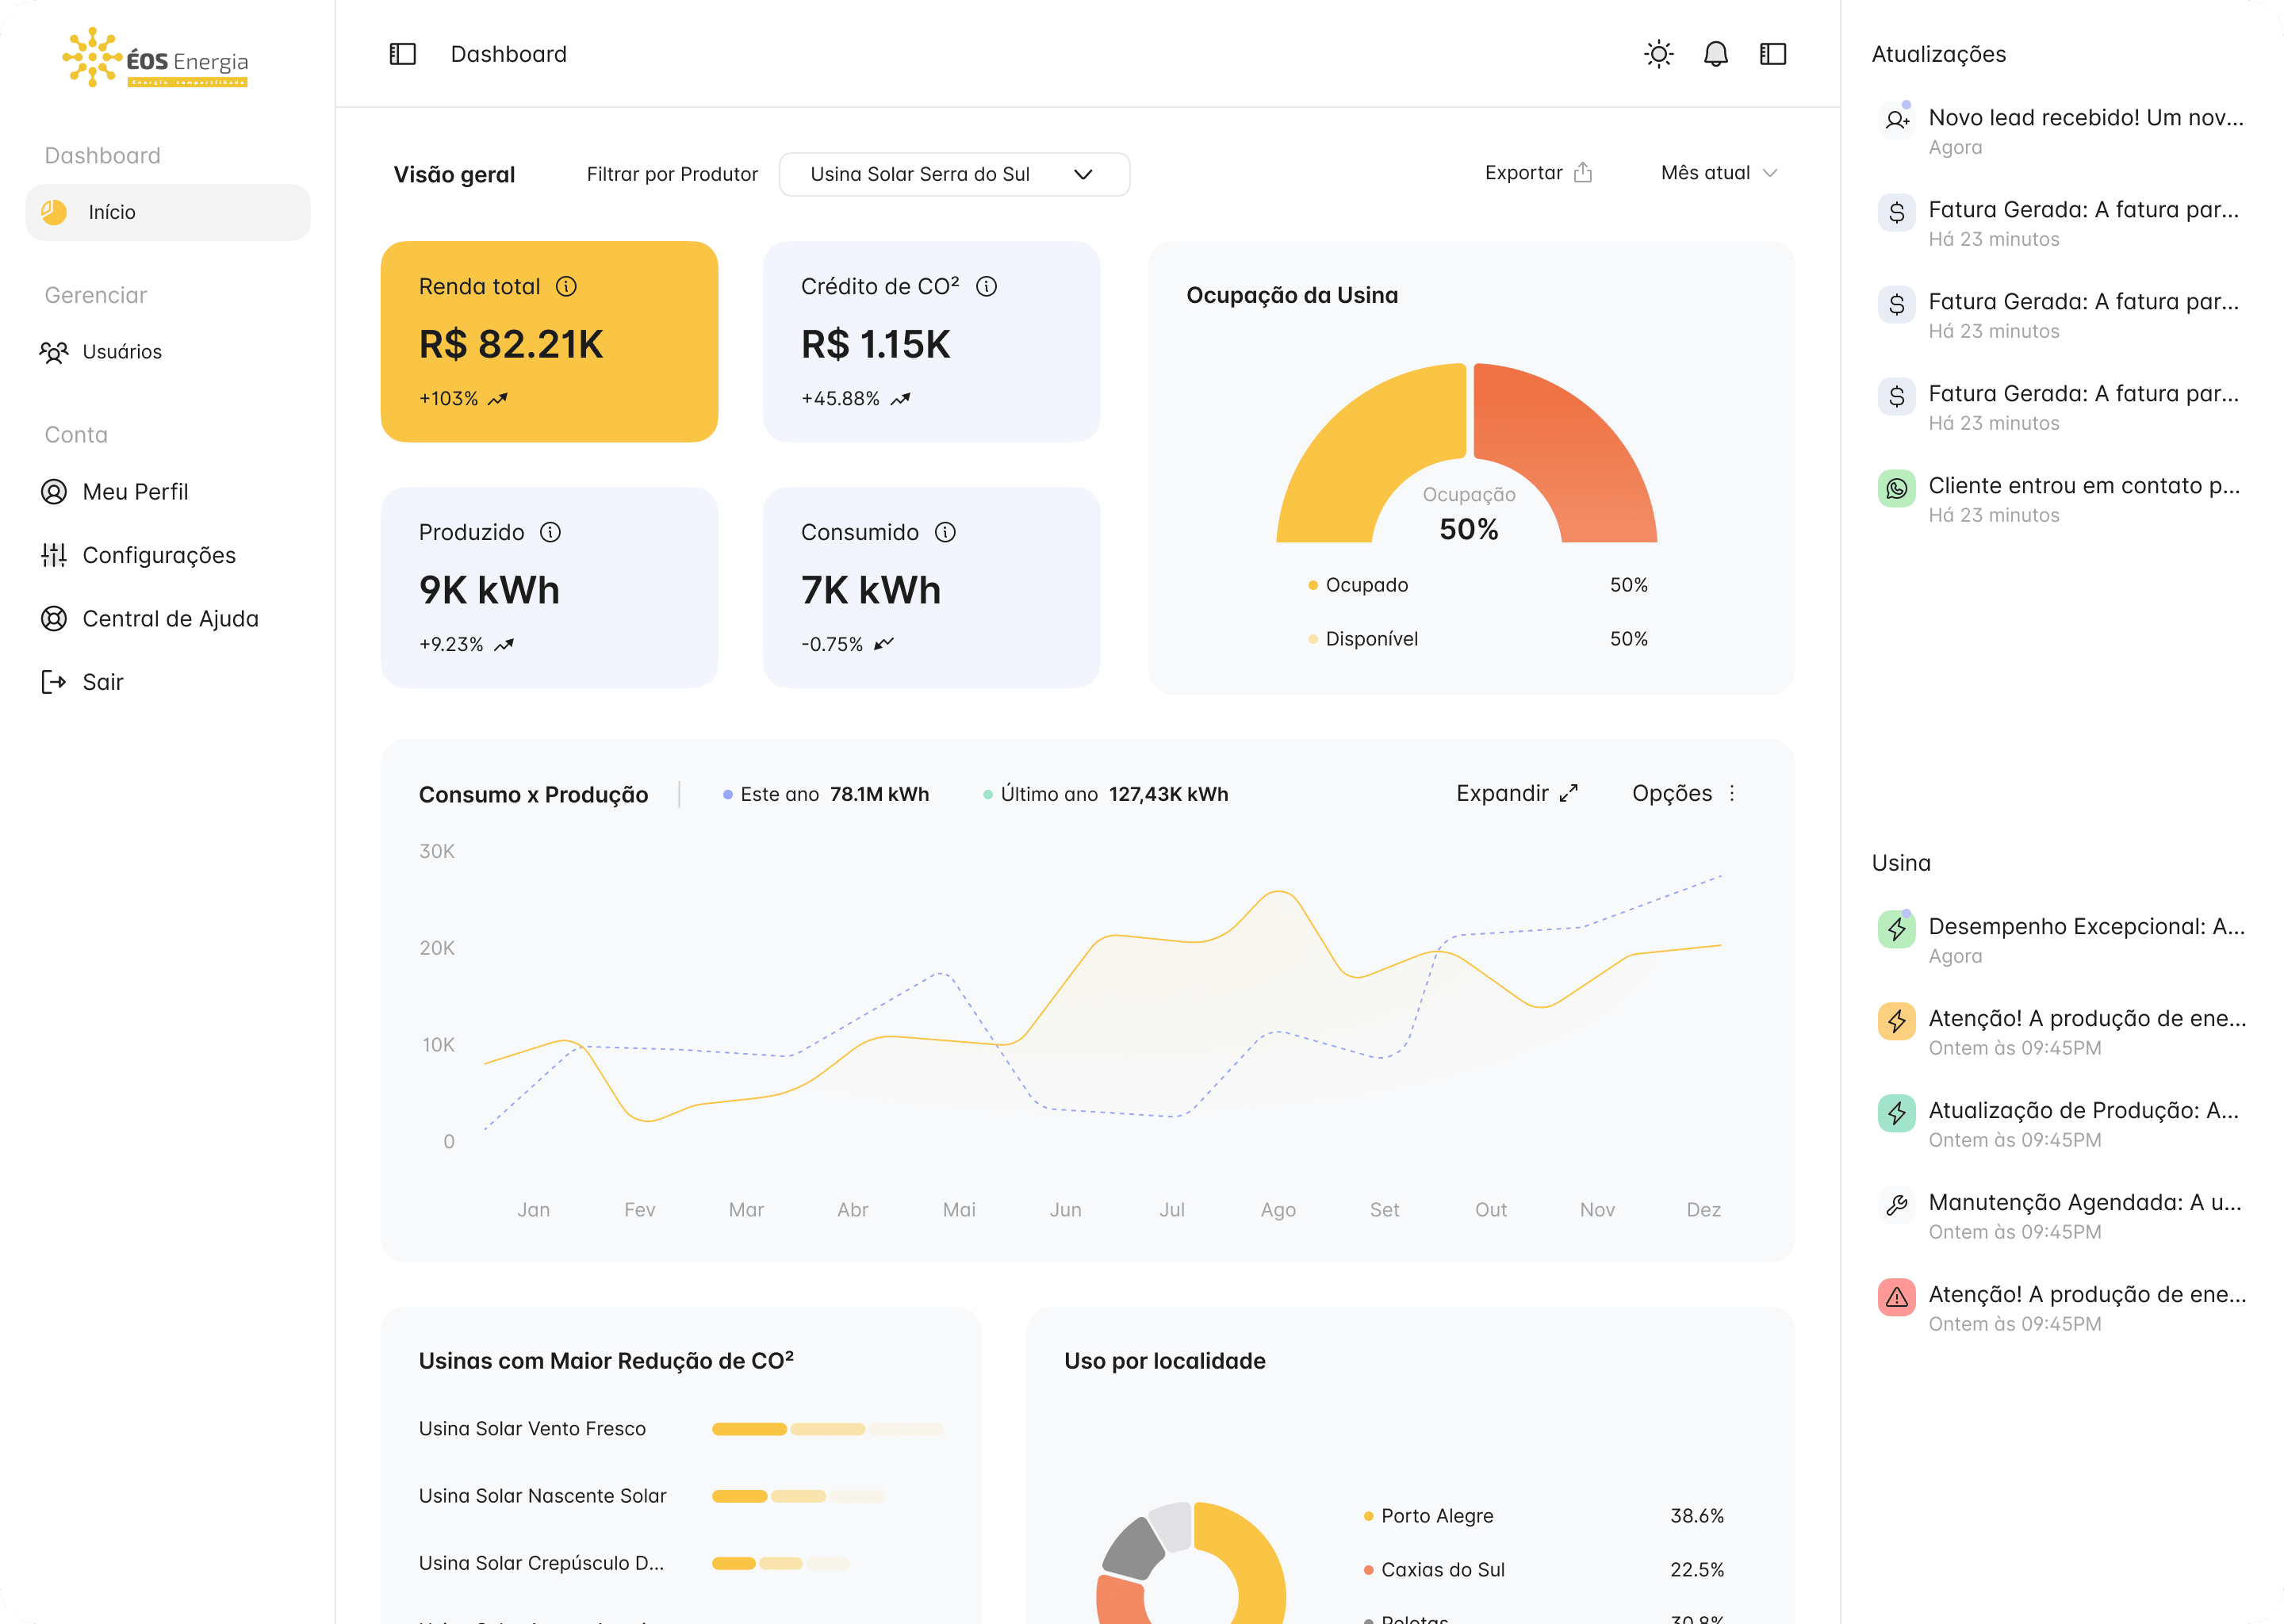Screen dimensions: 2284x1624
Task: Open Usuários in the sidebar
Action: pos(100,352)
